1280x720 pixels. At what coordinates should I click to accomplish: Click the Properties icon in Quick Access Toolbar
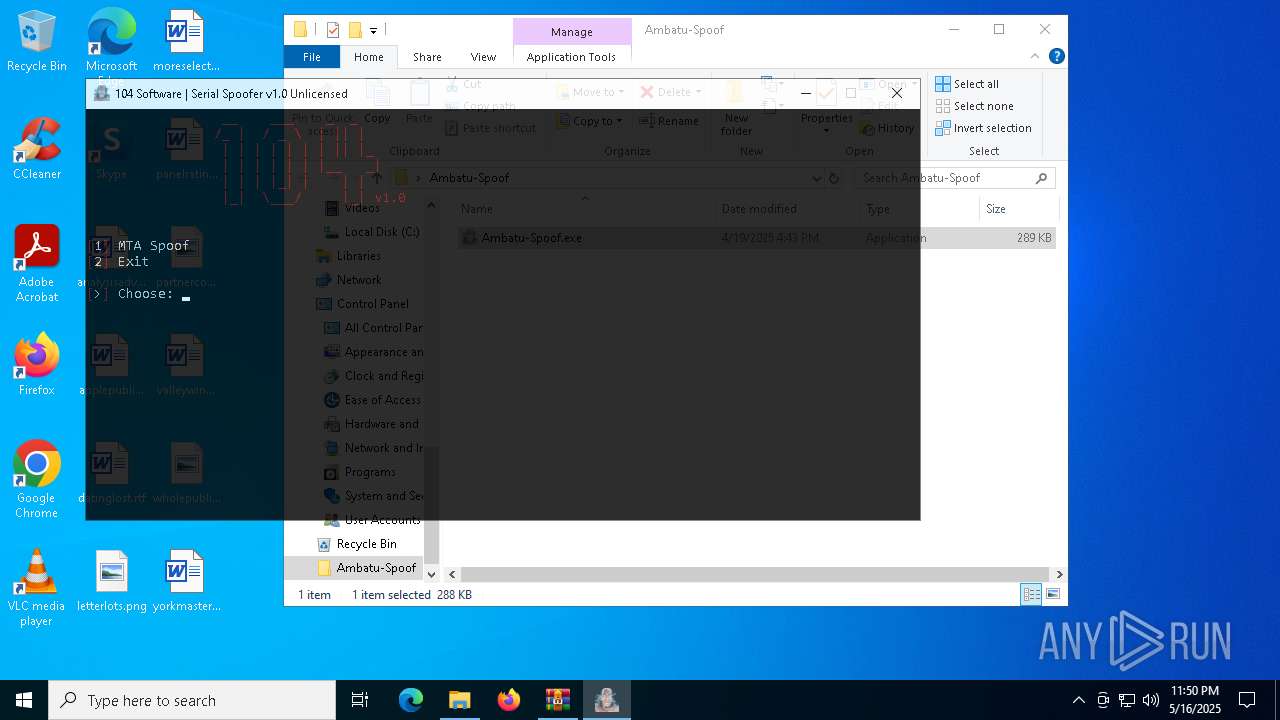(x=333, y=30)
